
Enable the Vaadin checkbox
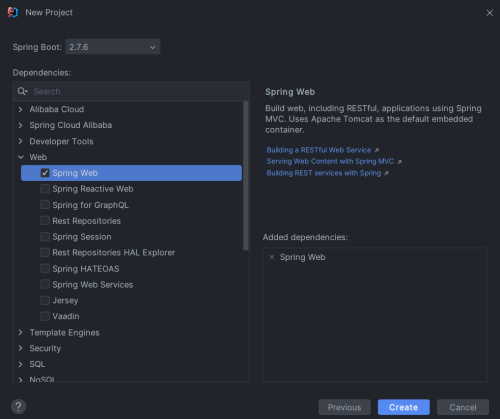(45, 316)
